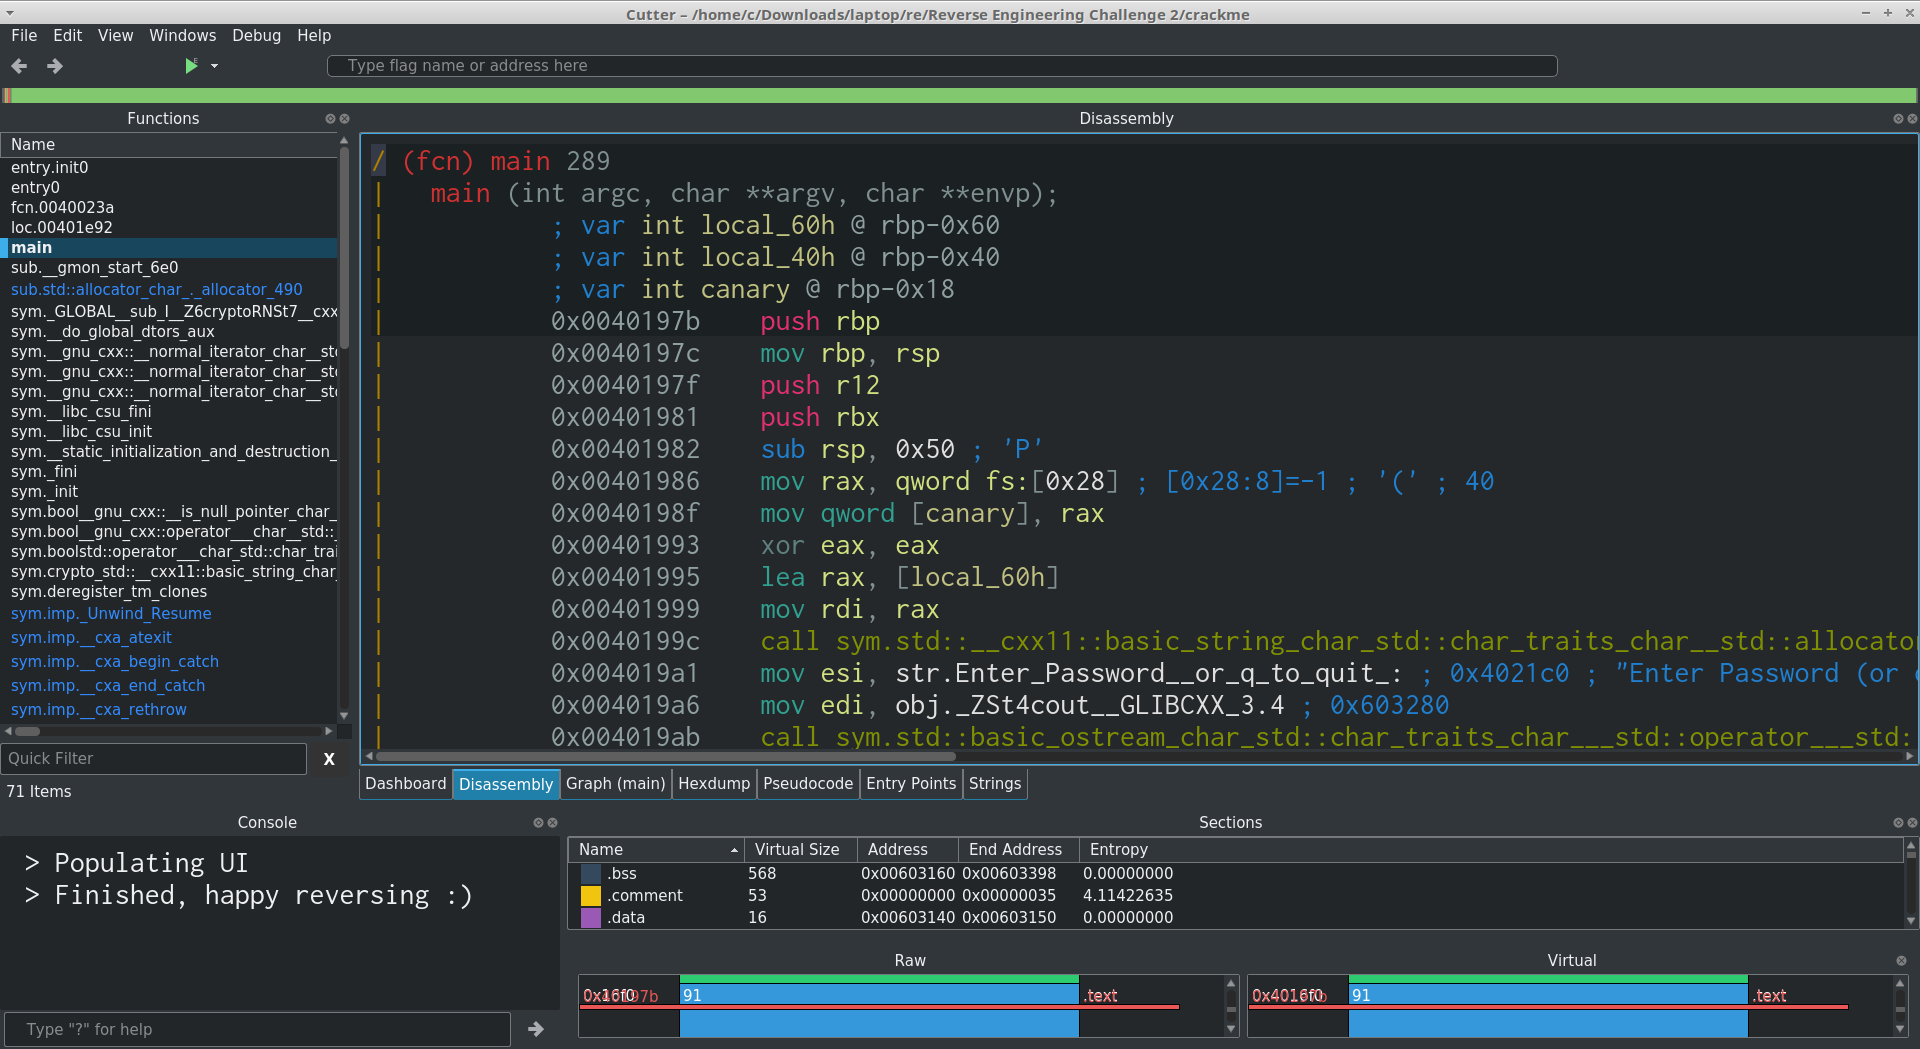The width and height of the screenshot is (1920, 1049).
Task: Sort sections by Address column
Action: 907,850
